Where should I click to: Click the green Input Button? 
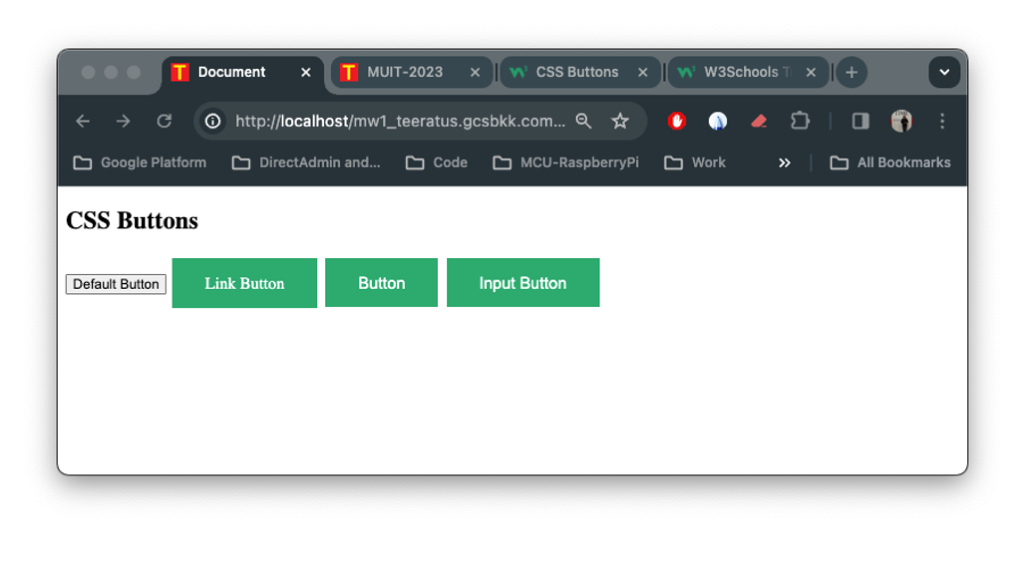522,283
